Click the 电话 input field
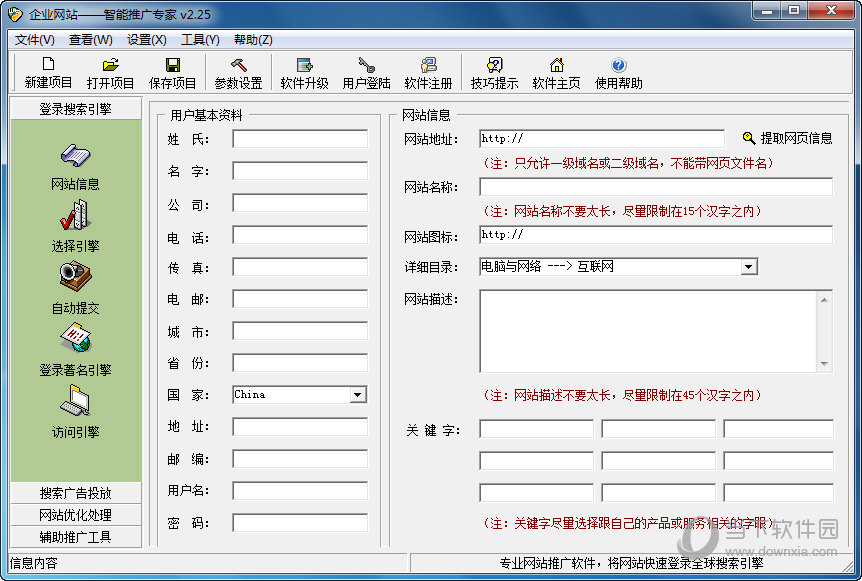 click(x=300, y=235)
